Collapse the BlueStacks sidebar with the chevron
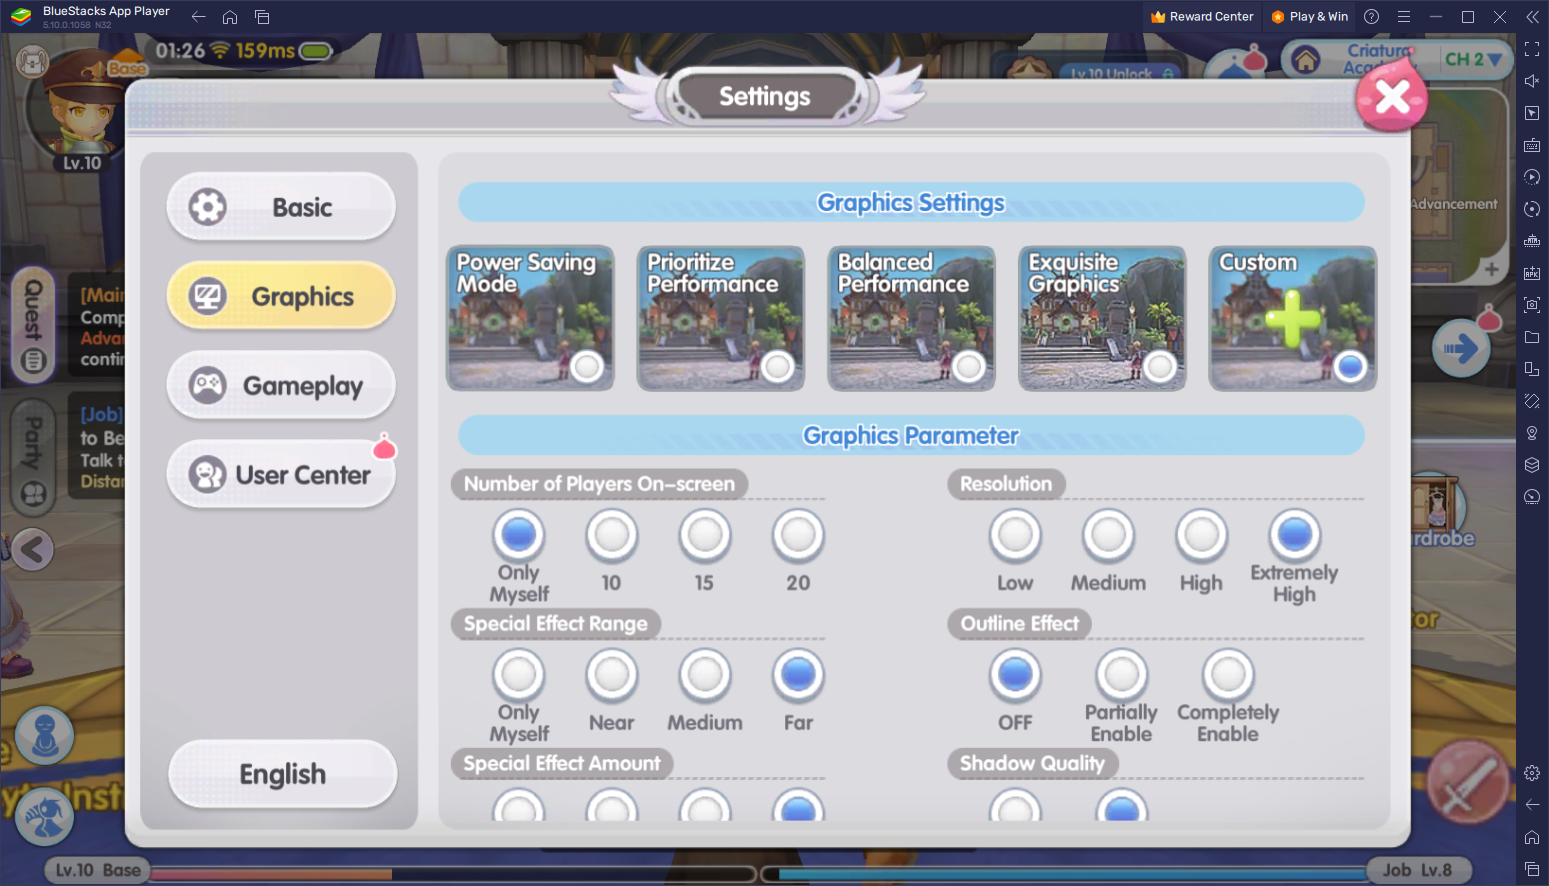Image resolution: width=1549 pixels, height=886 pixels. tap(1531, 16)
